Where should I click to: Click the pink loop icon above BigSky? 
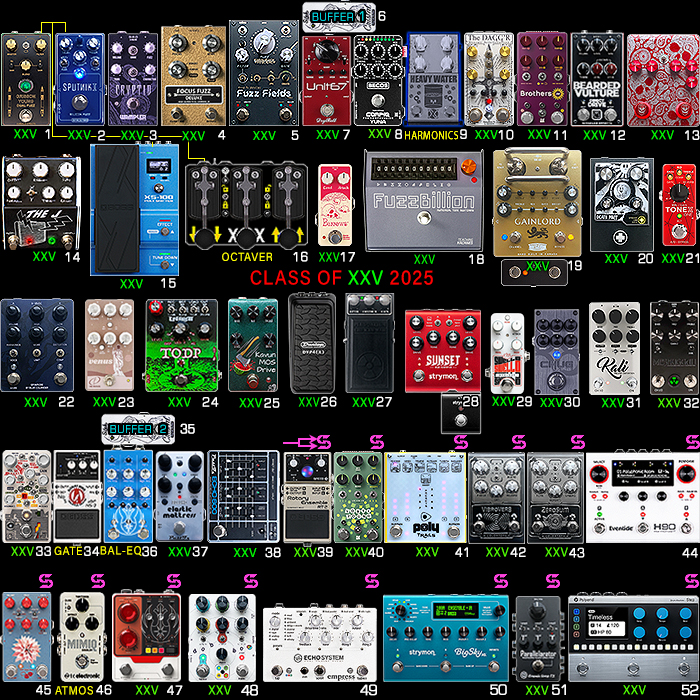[x=501, y=581]
